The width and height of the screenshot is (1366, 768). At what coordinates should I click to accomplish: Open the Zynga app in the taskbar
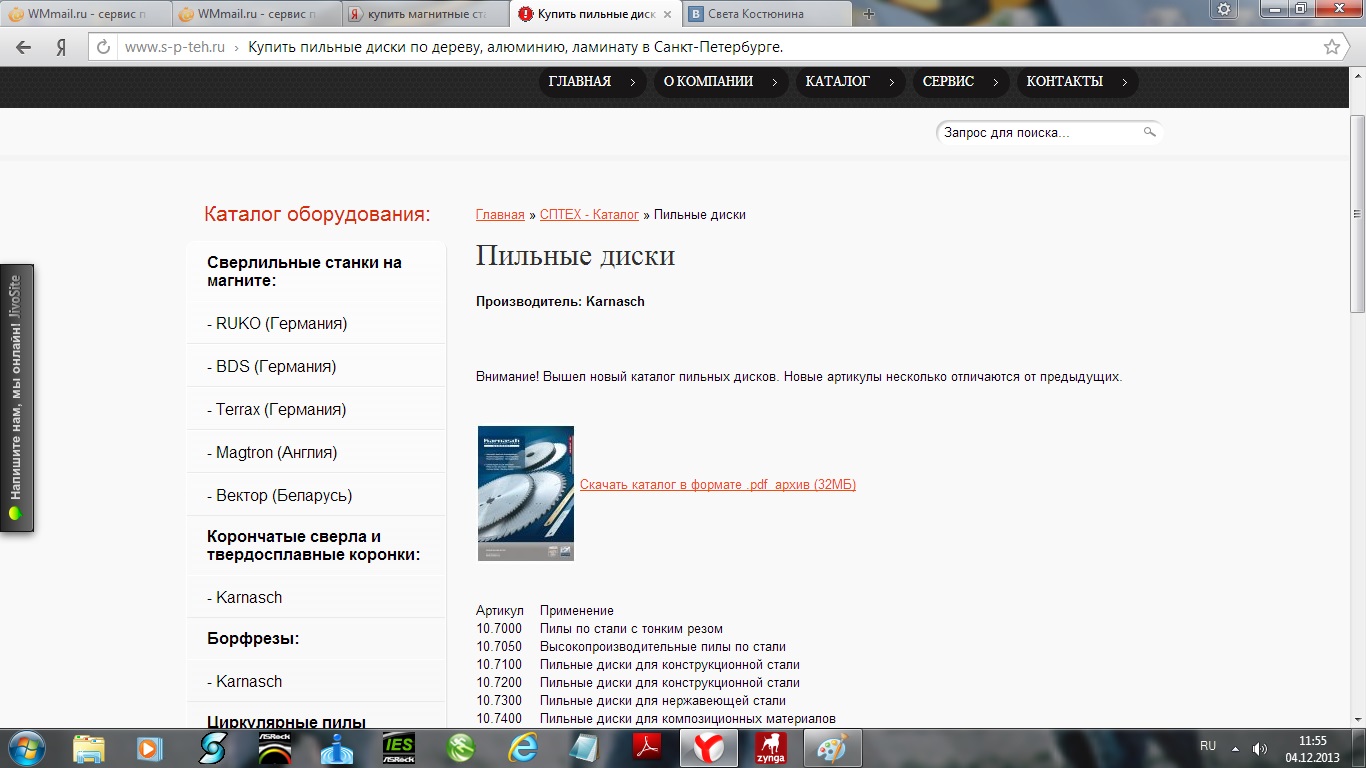[x=771, y=748]
